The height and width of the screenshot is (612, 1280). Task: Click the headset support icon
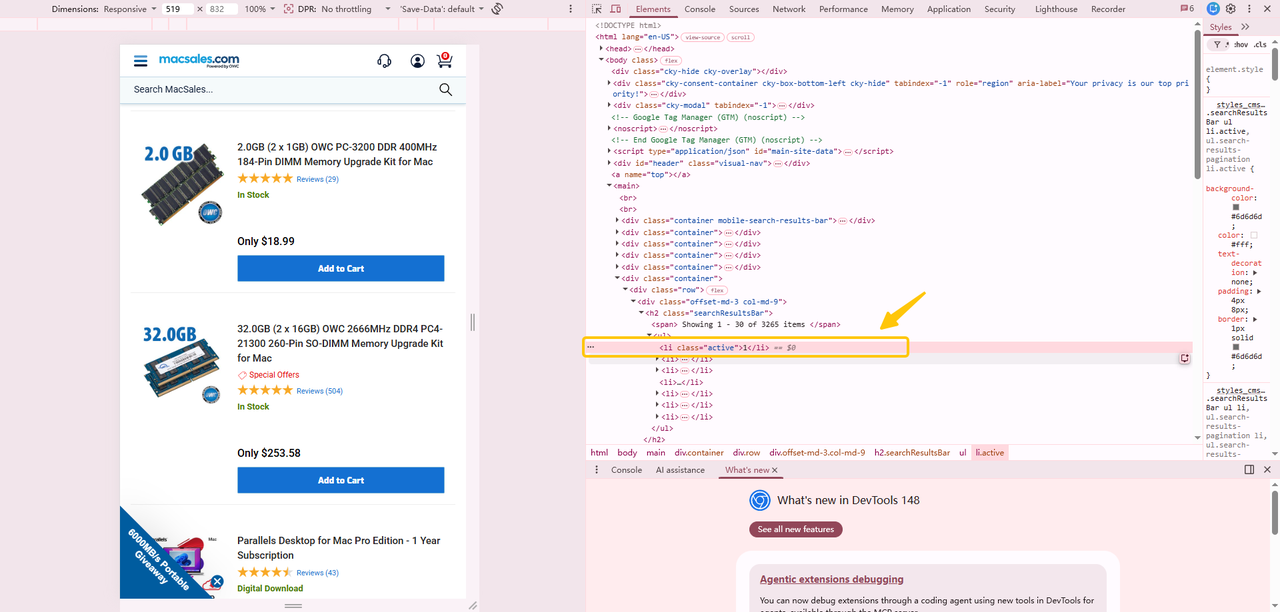click(384, 61)
